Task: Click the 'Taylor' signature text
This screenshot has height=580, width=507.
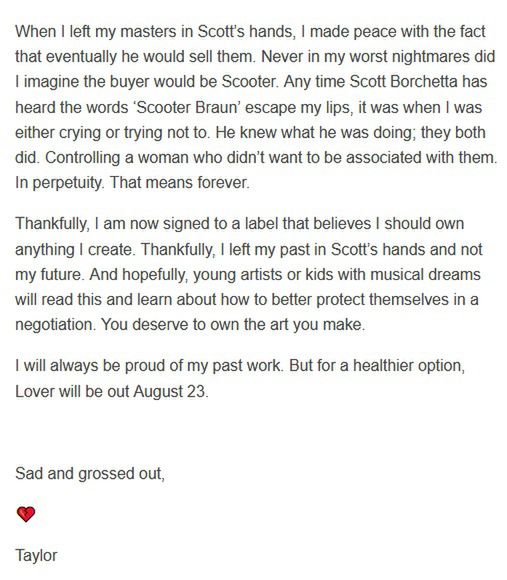Action: tap(36, 555)
